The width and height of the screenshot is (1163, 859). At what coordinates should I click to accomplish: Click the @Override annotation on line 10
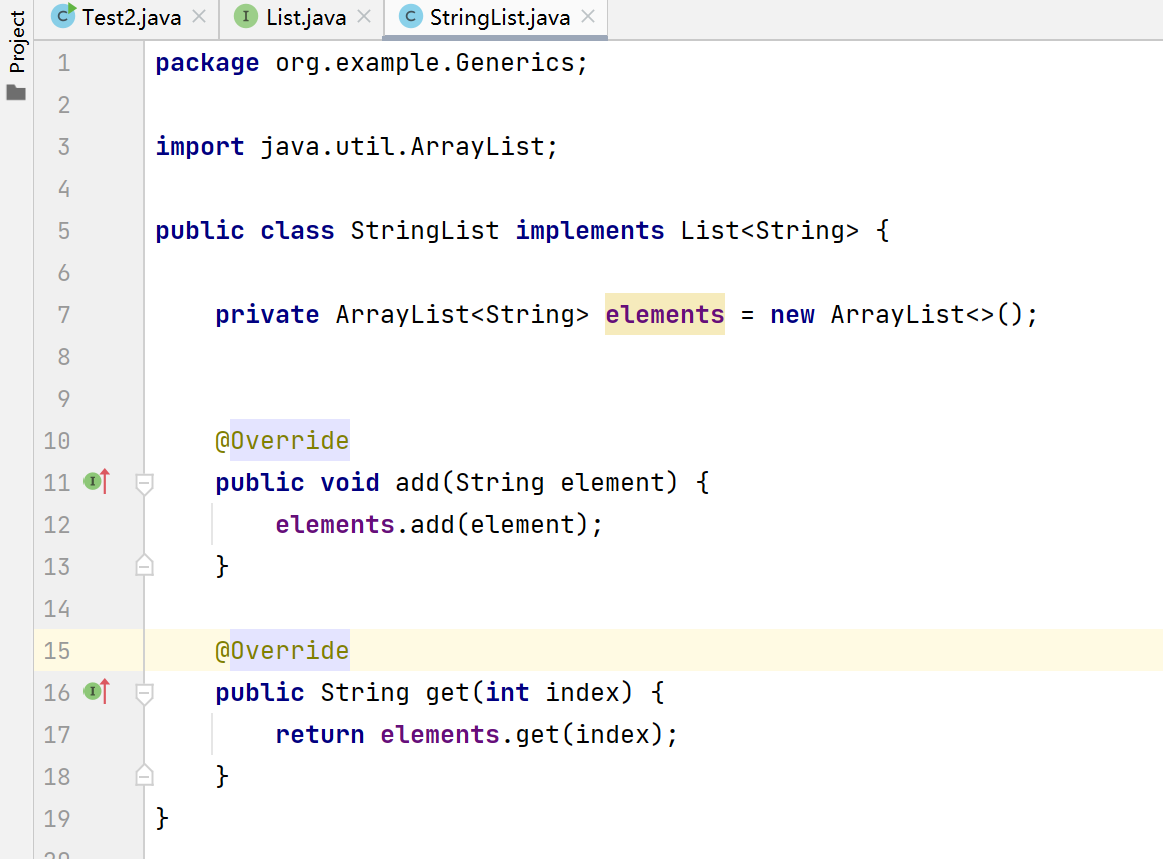pyautogui.click(x=282, y=441)
